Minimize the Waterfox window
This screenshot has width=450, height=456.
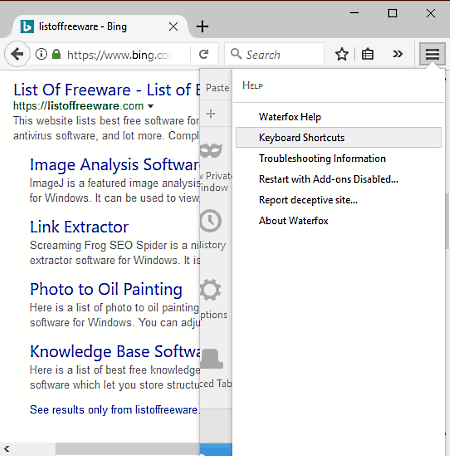tap(354, 13)
